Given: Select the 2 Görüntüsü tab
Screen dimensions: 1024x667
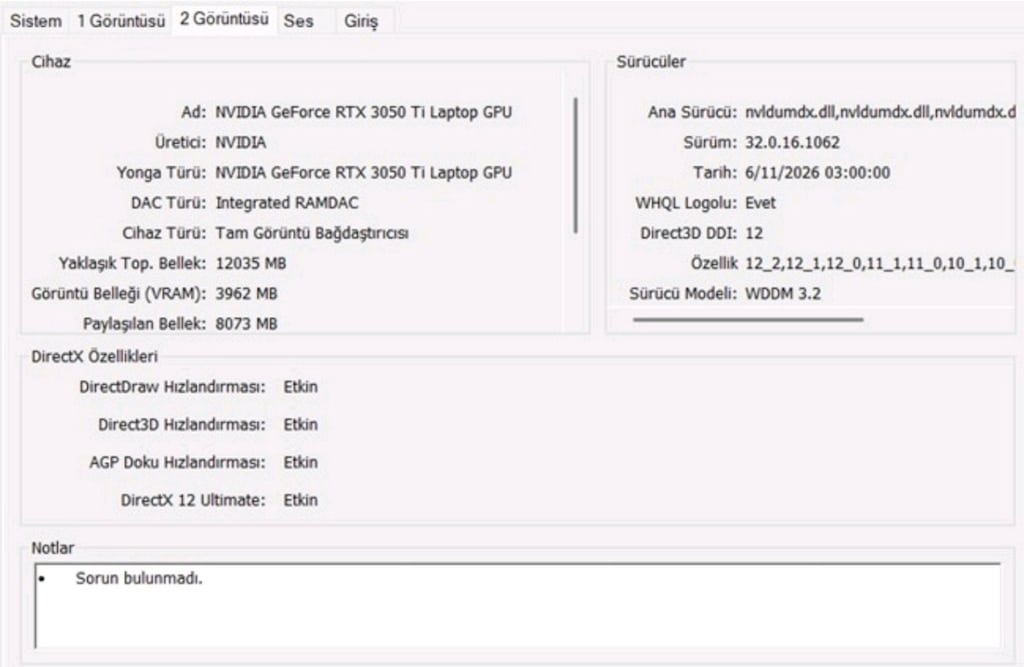Looking at the screenshot, I should [x=224, y=19].
